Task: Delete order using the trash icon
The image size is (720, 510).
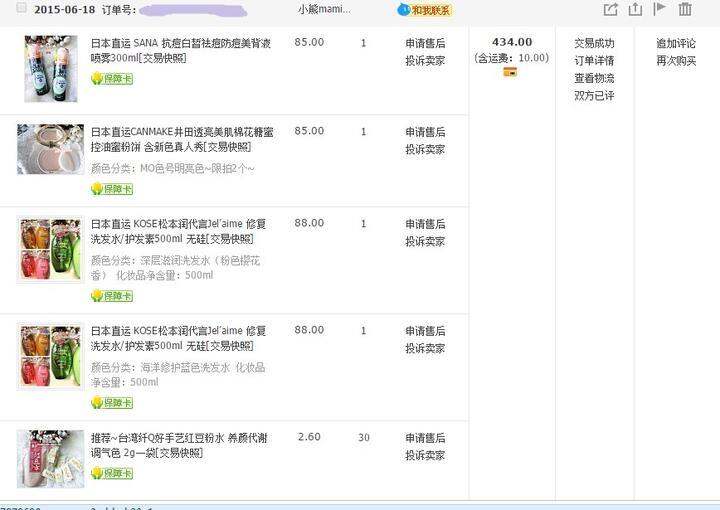Action: tap(685, 9)
